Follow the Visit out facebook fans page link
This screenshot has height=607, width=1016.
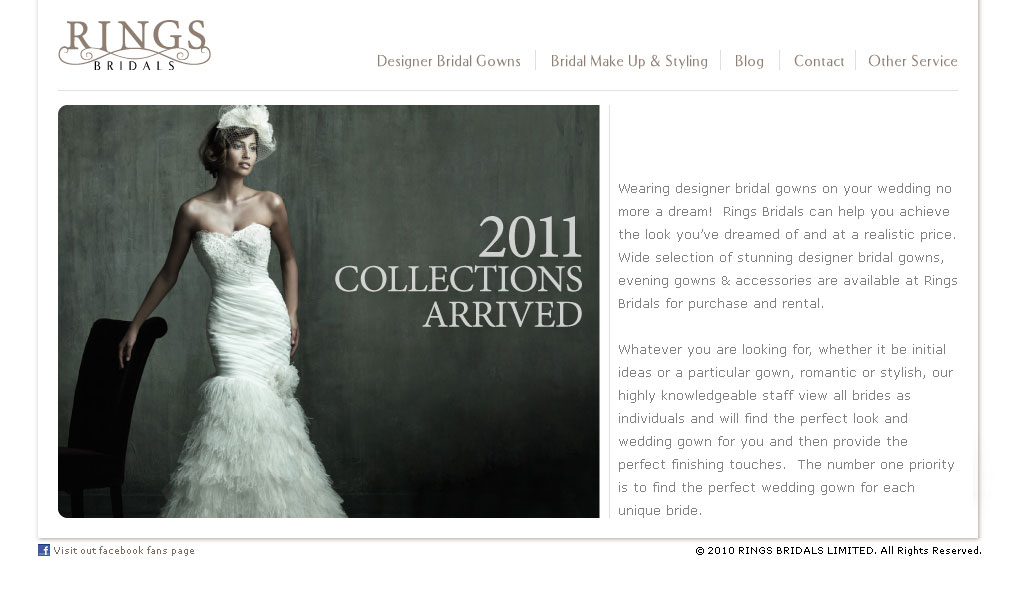[124, 551]
